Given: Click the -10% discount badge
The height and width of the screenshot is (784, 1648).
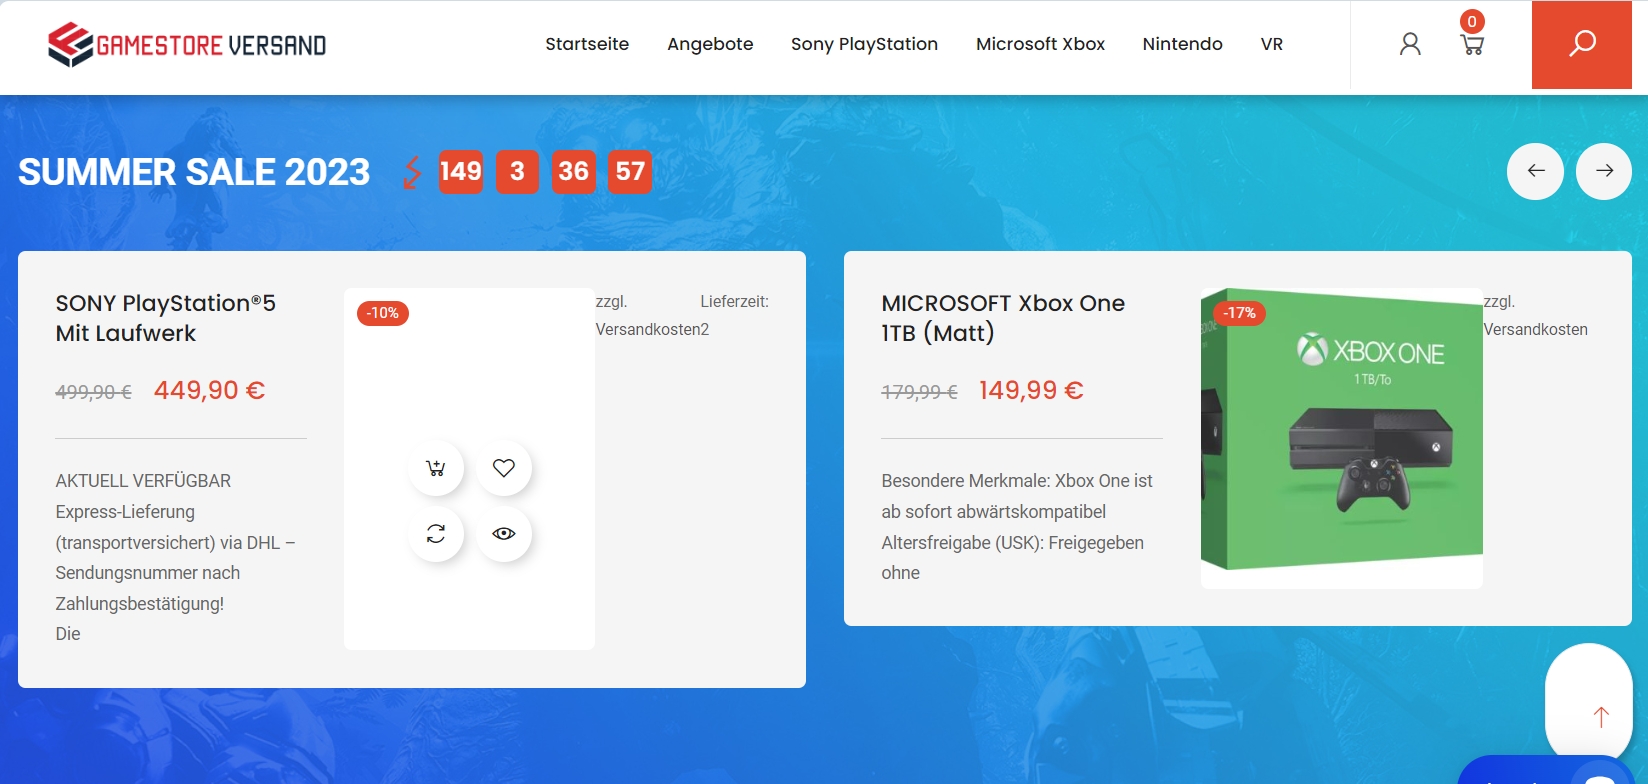Looking at the screenshot, I should [383, 313].
